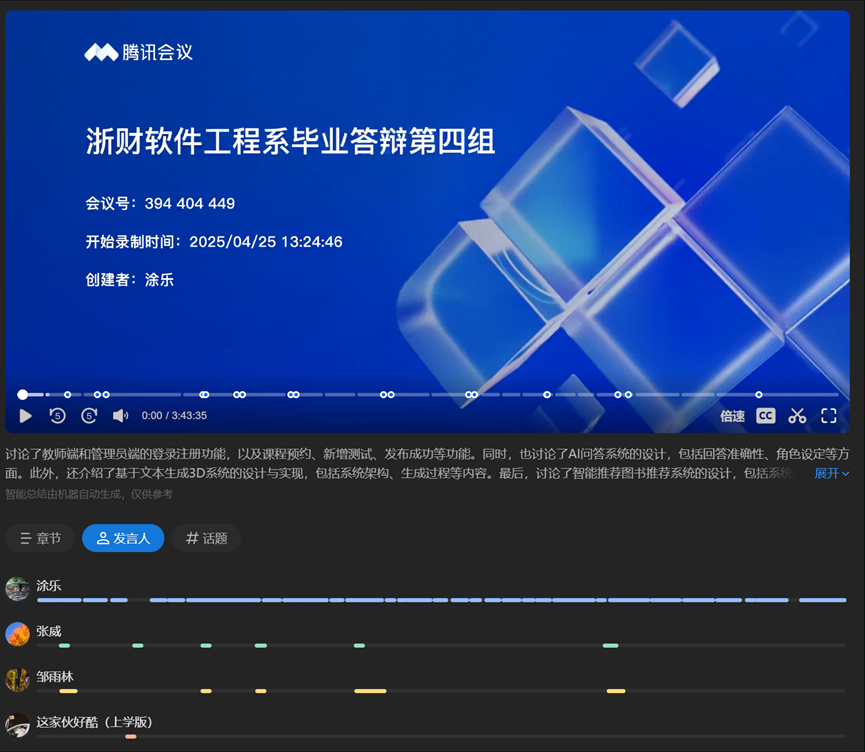Image resolution: width=865 pixels, height=752 pixels.
Task: Click 涂乐's speaker avatar
Action: coord(17,588)
